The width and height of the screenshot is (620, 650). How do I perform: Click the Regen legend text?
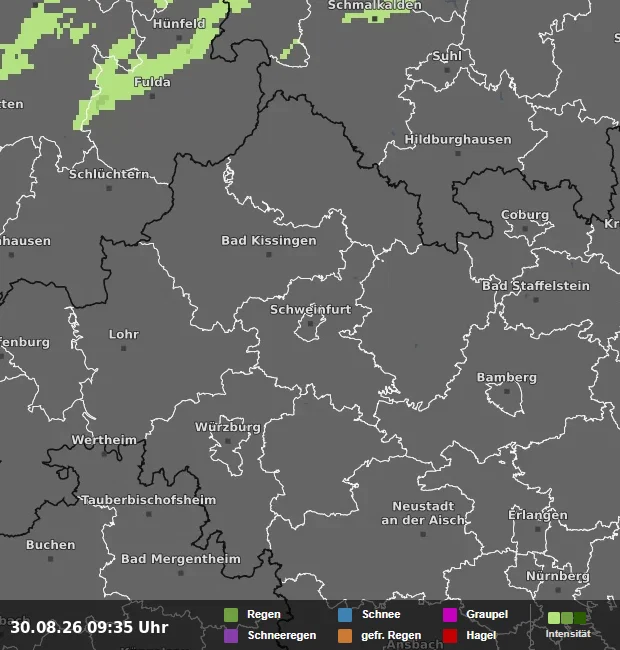(264, 614)
